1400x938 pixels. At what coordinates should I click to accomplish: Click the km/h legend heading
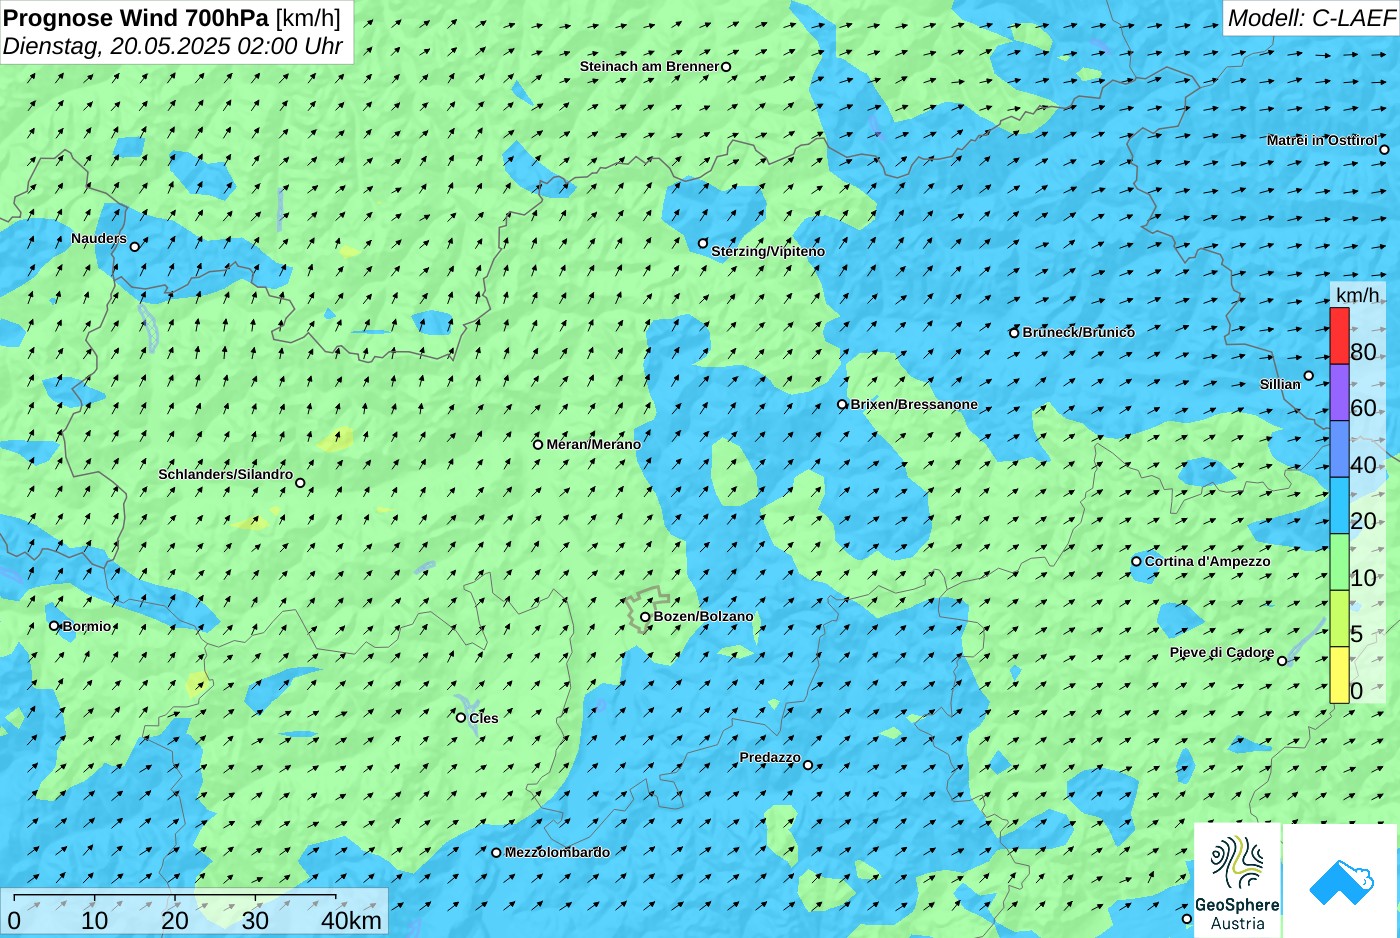pos(1358,295)
